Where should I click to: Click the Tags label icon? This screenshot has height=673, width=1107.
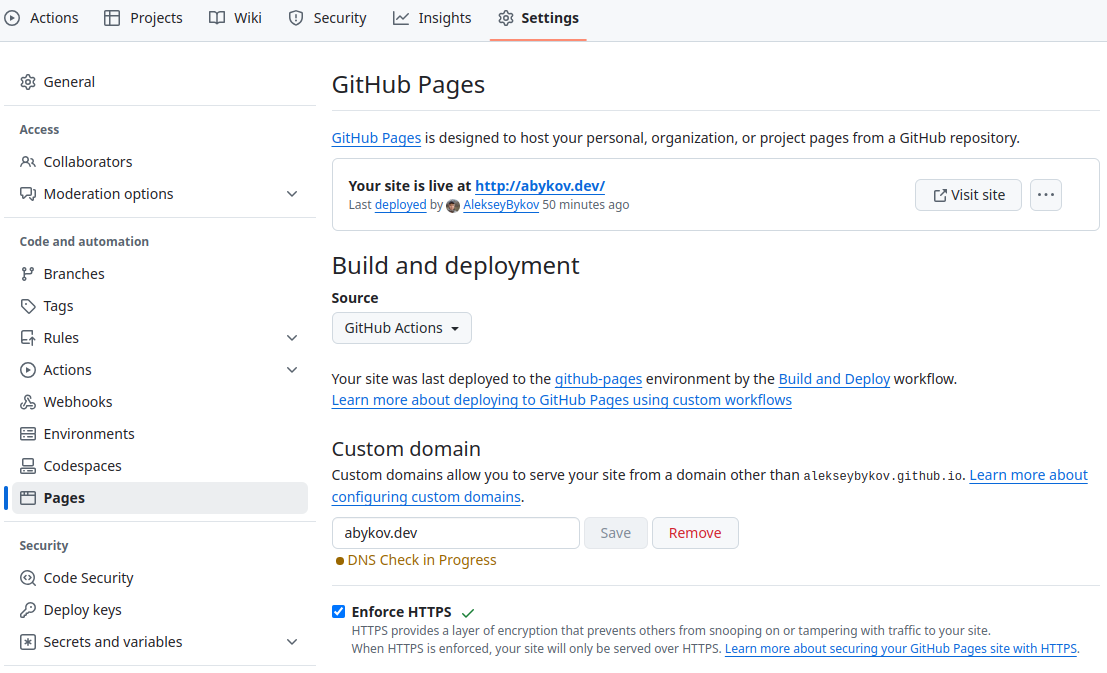pos(28,306)
